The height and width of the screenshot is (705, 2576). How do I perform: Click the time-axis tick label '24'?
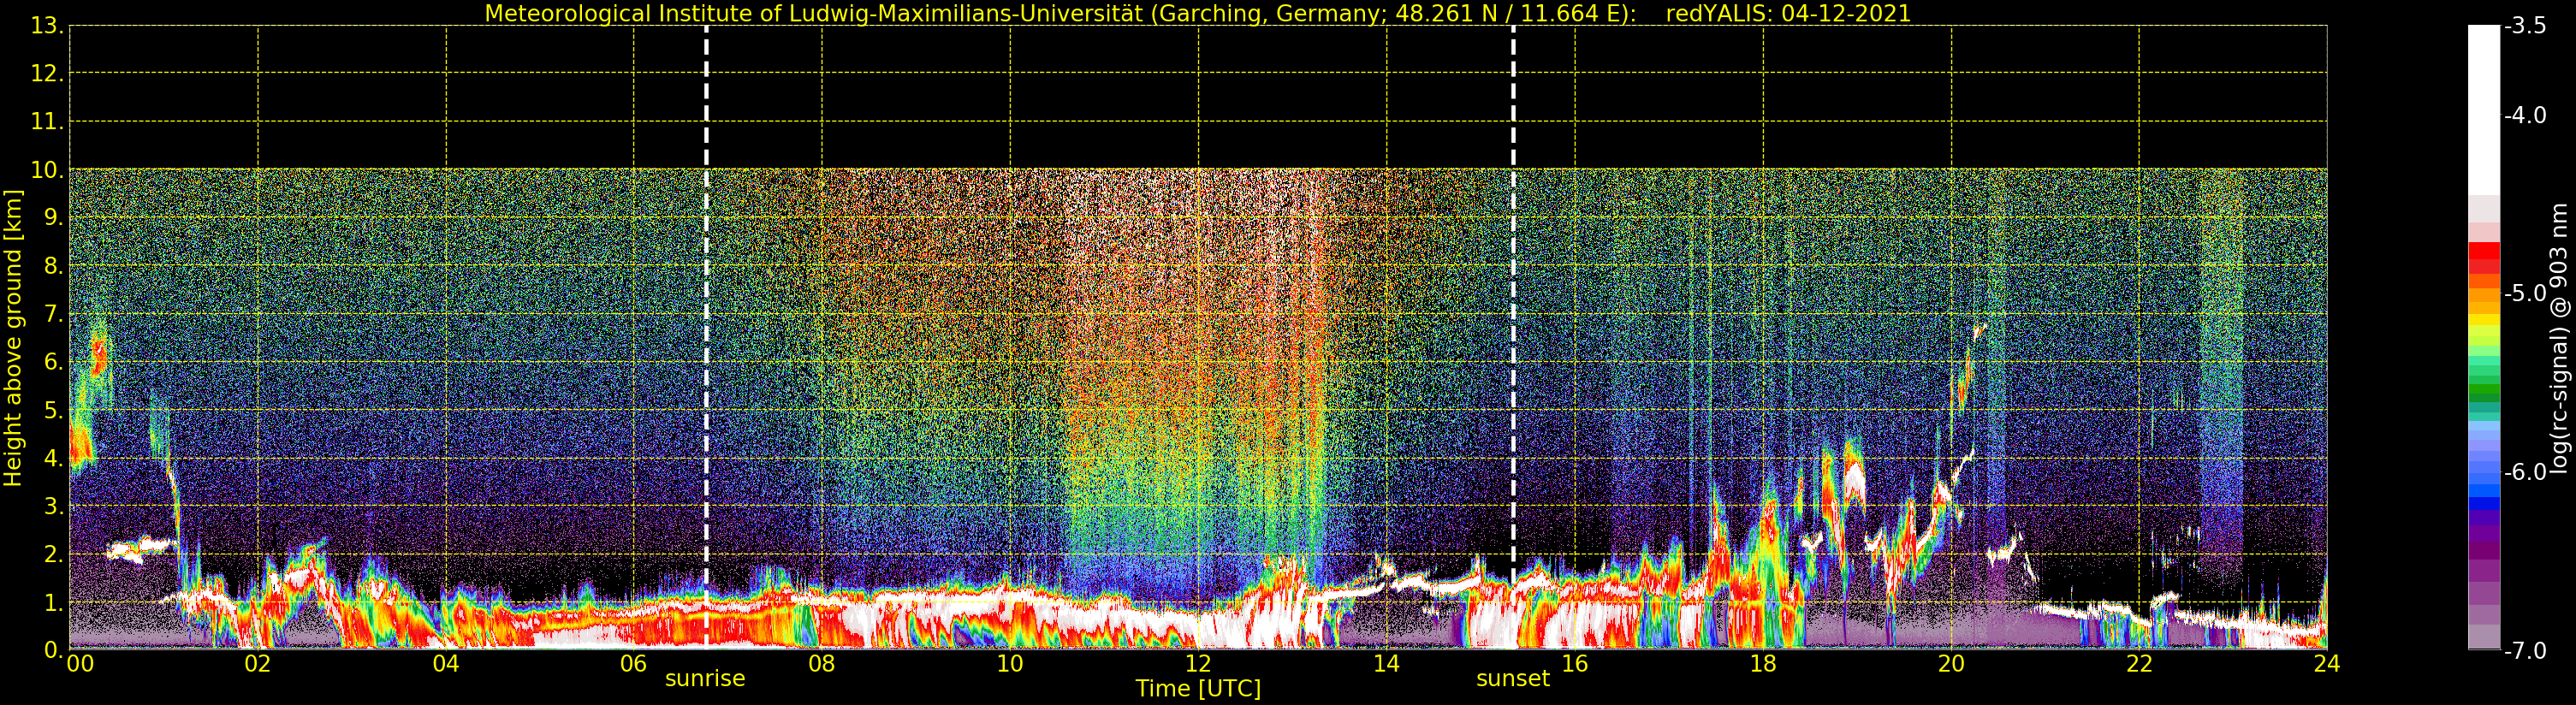click(x=2327, y=664)
